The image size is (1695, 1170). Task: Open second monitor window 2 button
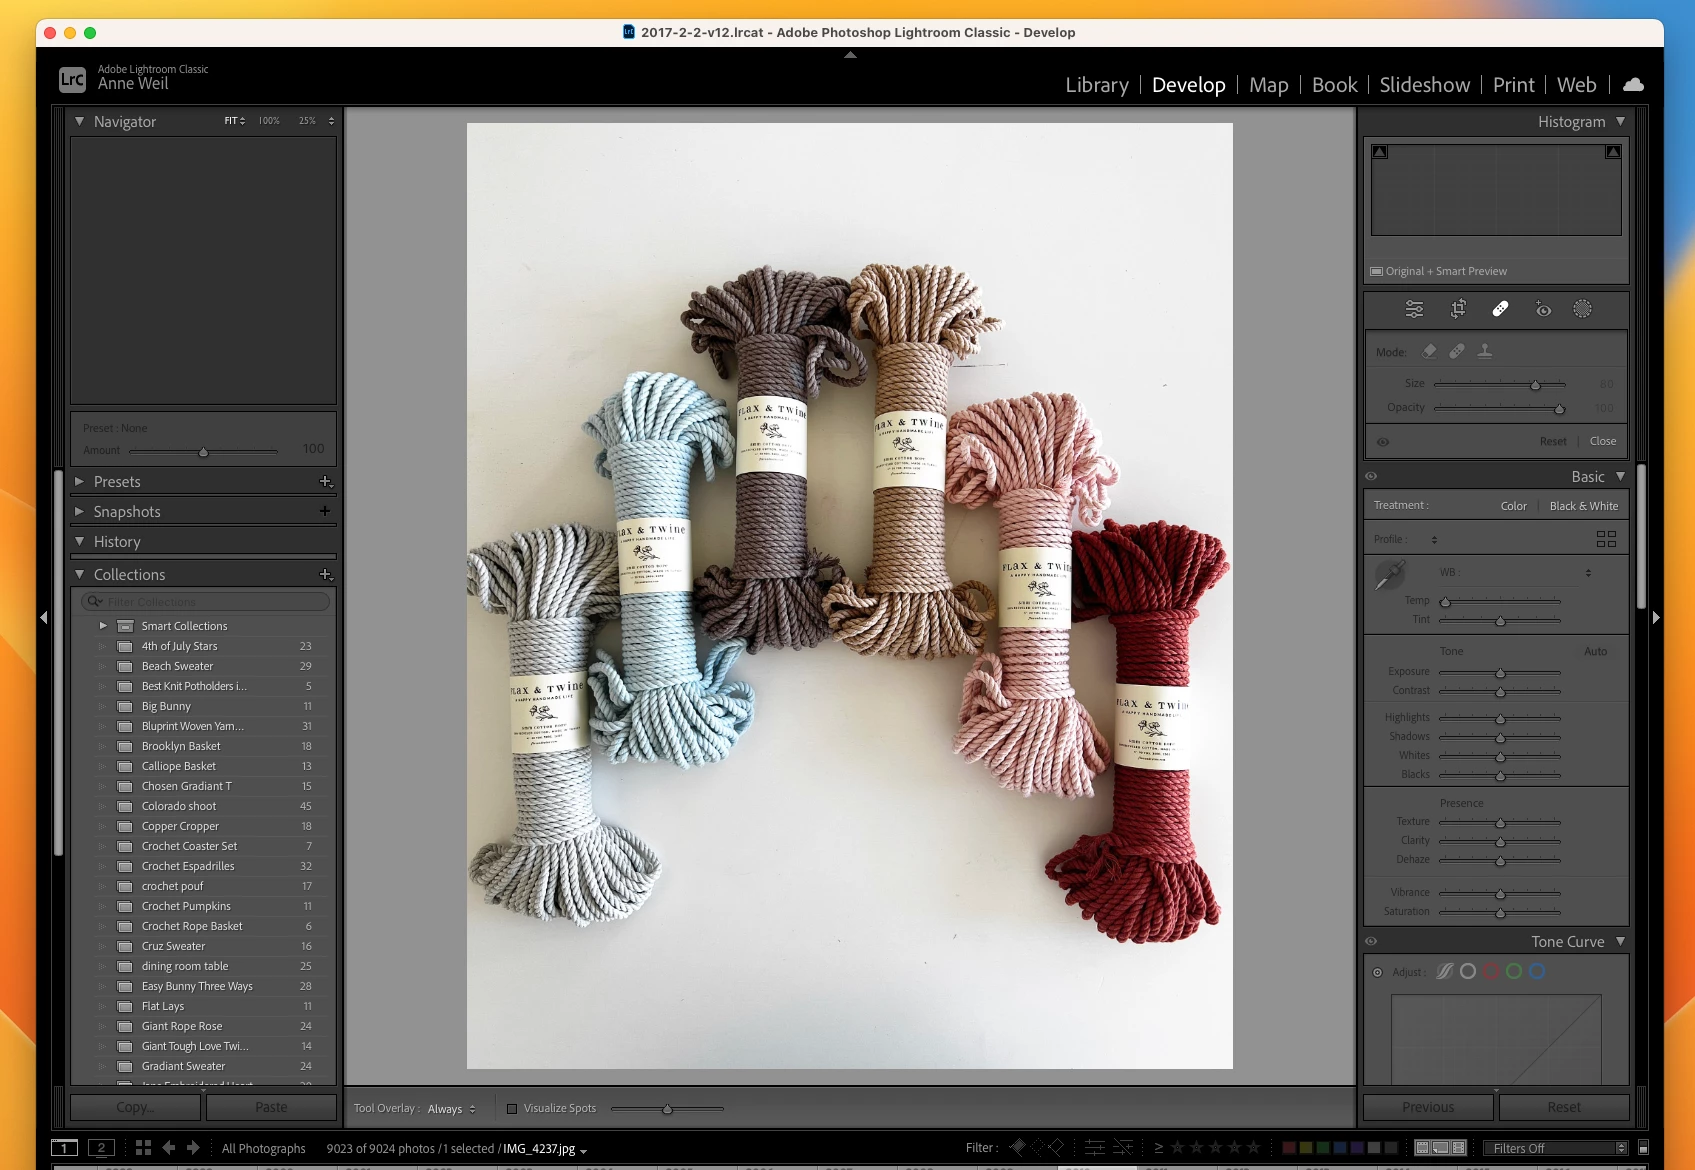click(101, 1148)
